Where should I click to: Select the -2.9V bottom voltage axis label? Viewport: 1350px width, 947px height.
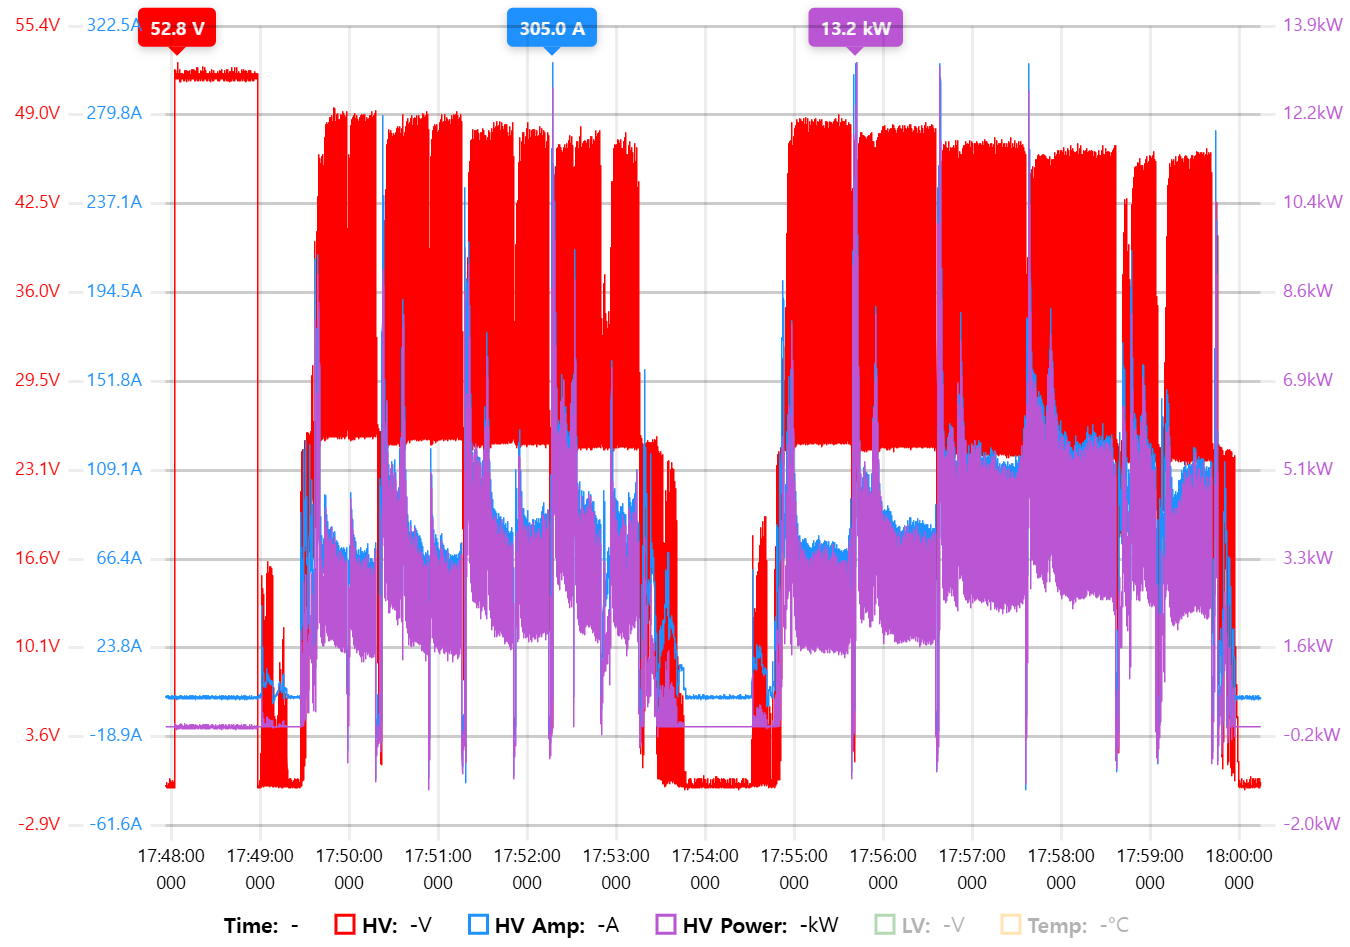click(39, 824)
